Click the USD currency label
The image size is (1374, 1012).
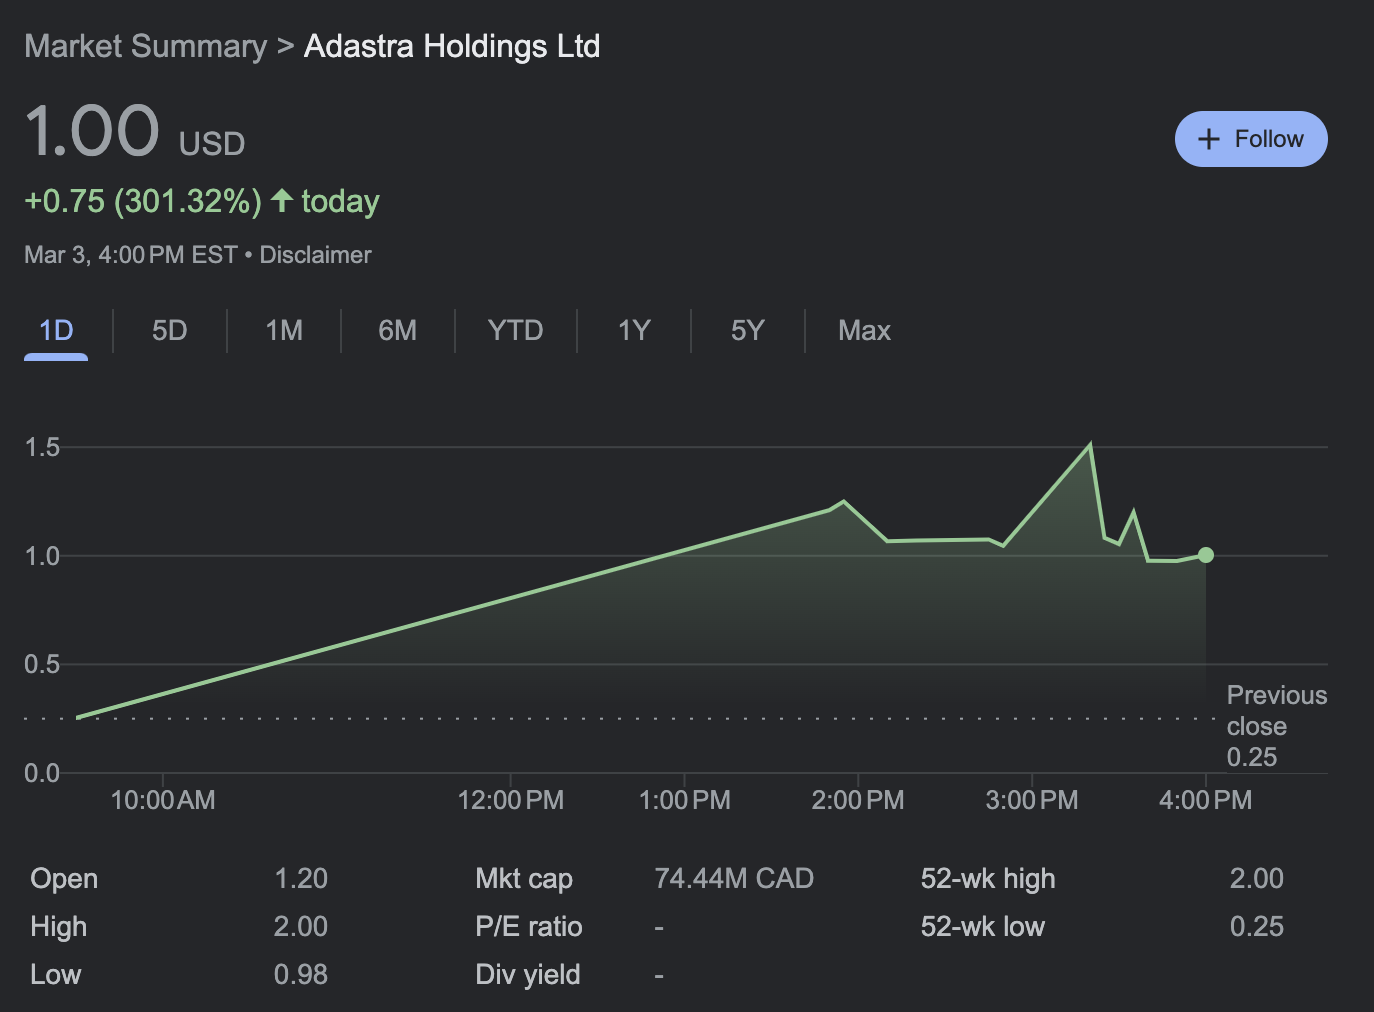click(x=212, y=144)
